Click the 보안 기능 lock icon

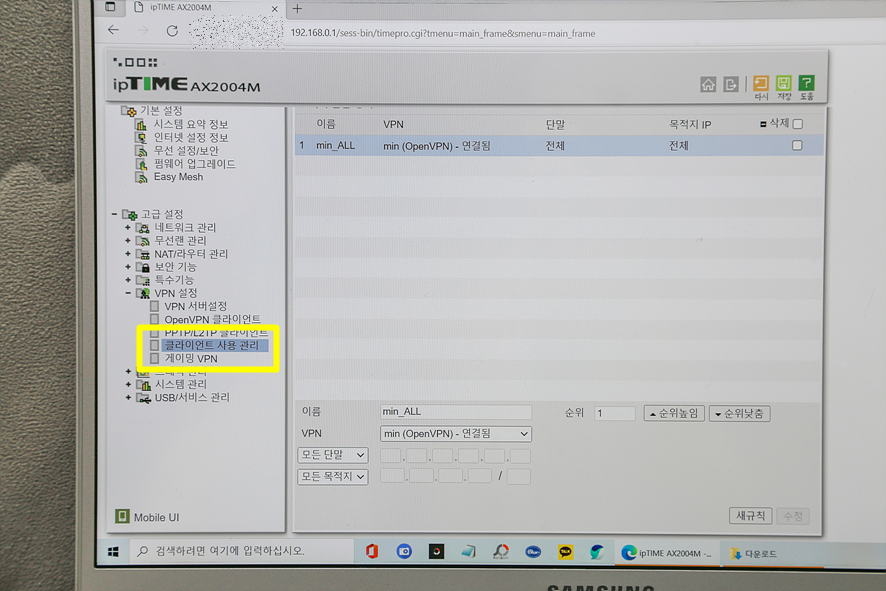142,267
